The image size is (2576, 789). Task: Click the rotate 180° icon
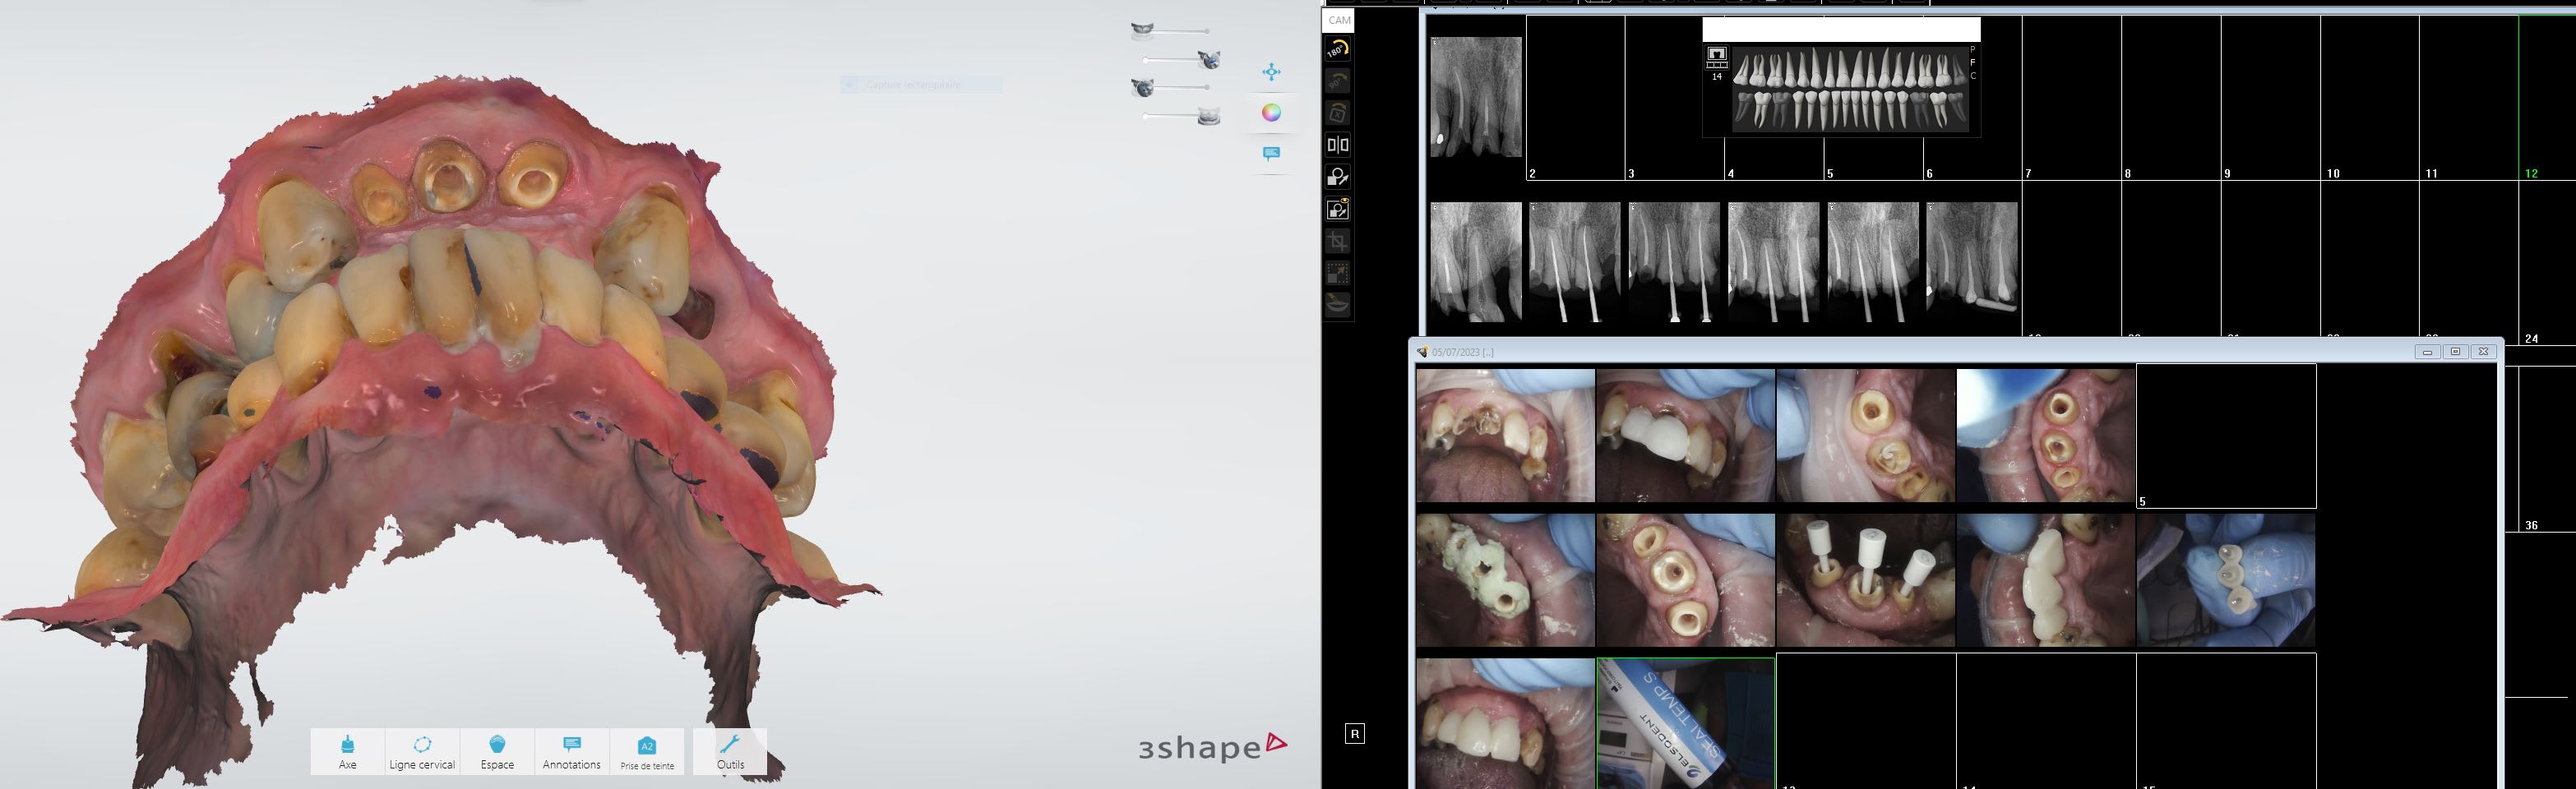point(1338,49)
